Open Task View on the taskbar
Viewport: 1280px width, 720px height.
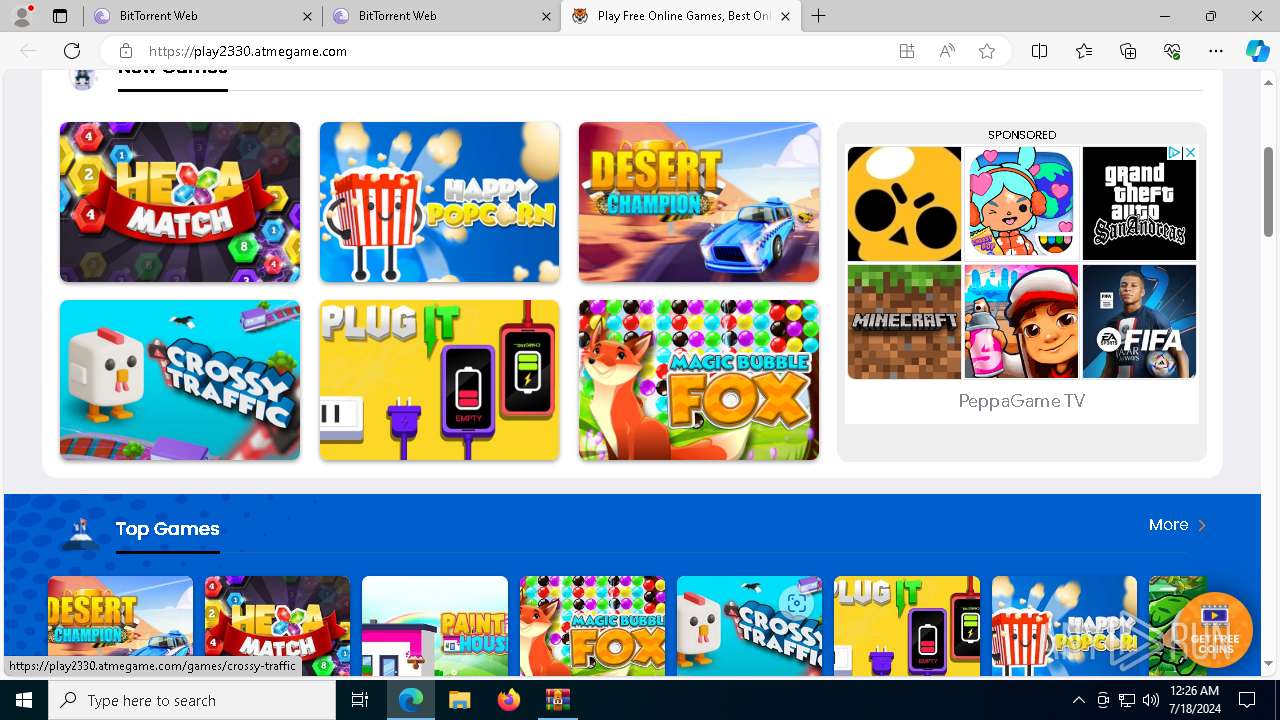pos(360,700)
